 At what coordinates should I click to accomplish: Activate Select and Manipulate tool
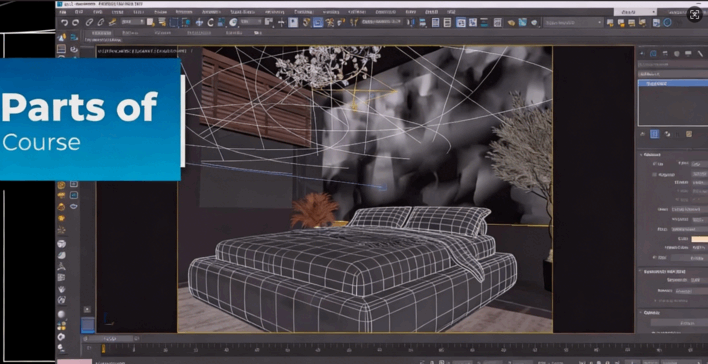coord(281,22)
